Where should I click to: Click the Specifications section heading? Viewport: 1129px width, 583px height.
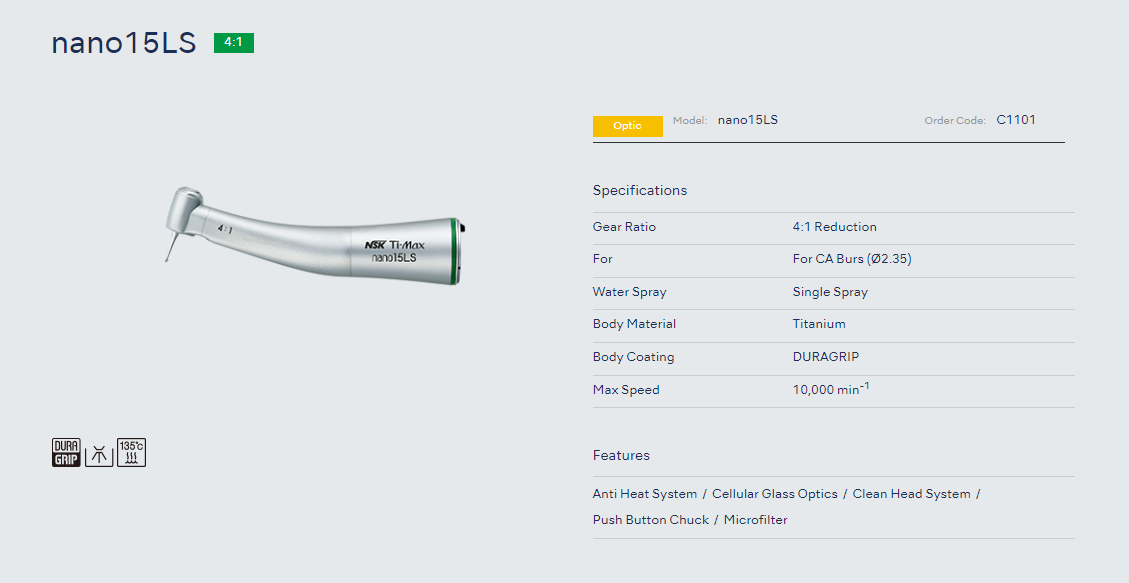click(x=640, y=190)
